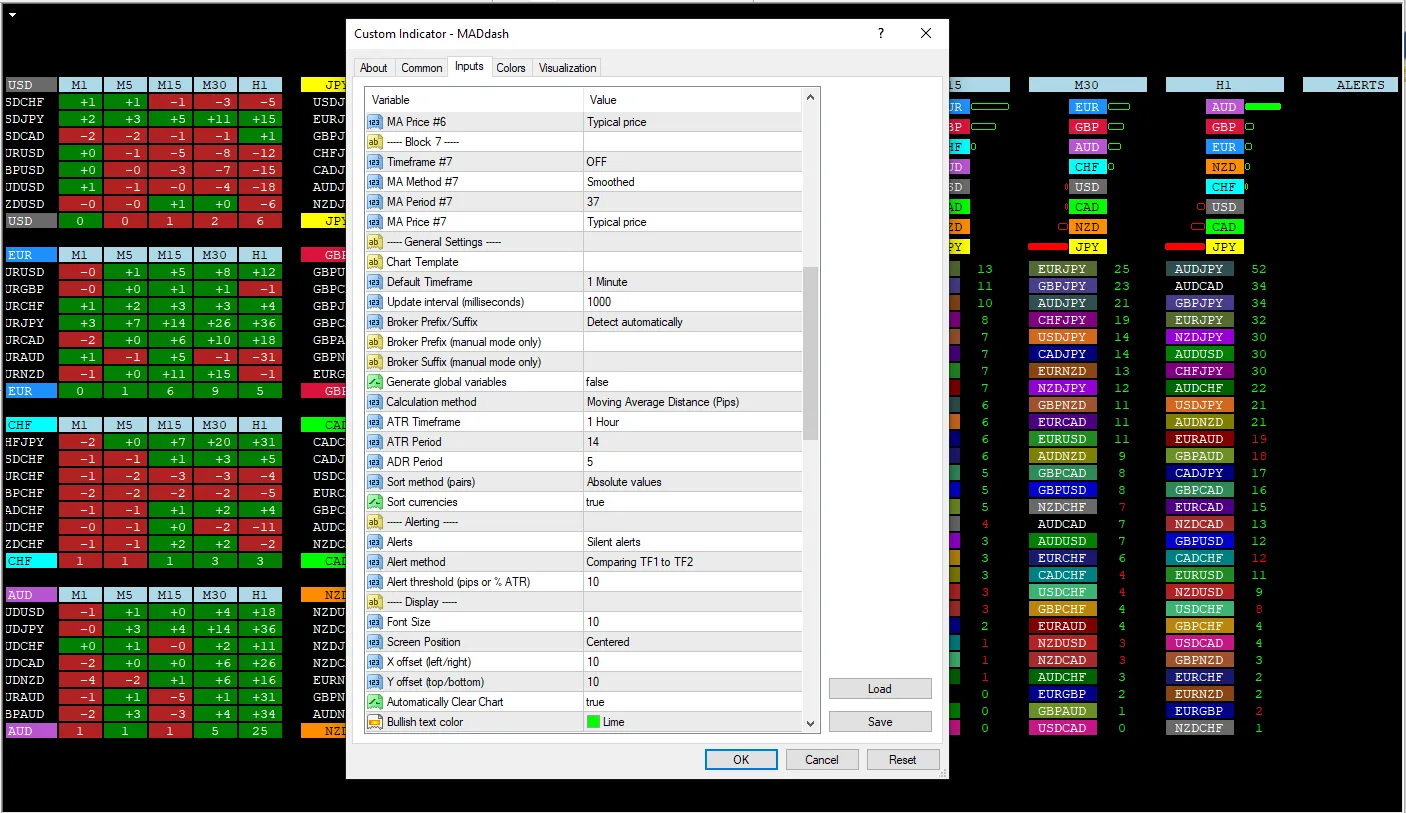Click the string icon for Block 7 row

[x=375, y=142]
